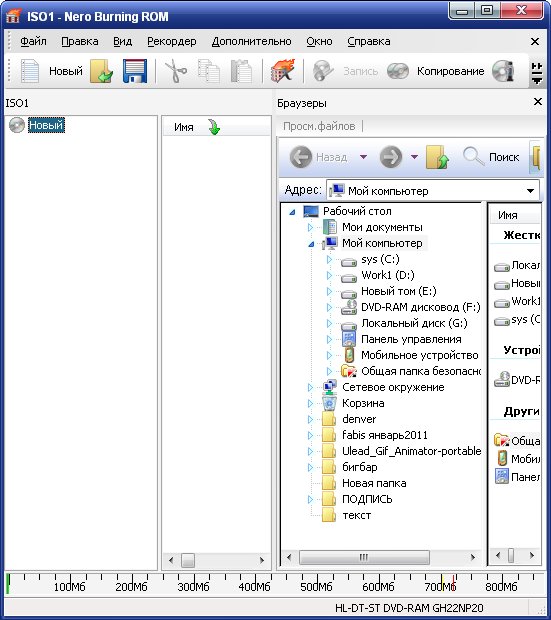Save compilation with the floppy disk icon
The image size is (551, 620).
[134, 71]
